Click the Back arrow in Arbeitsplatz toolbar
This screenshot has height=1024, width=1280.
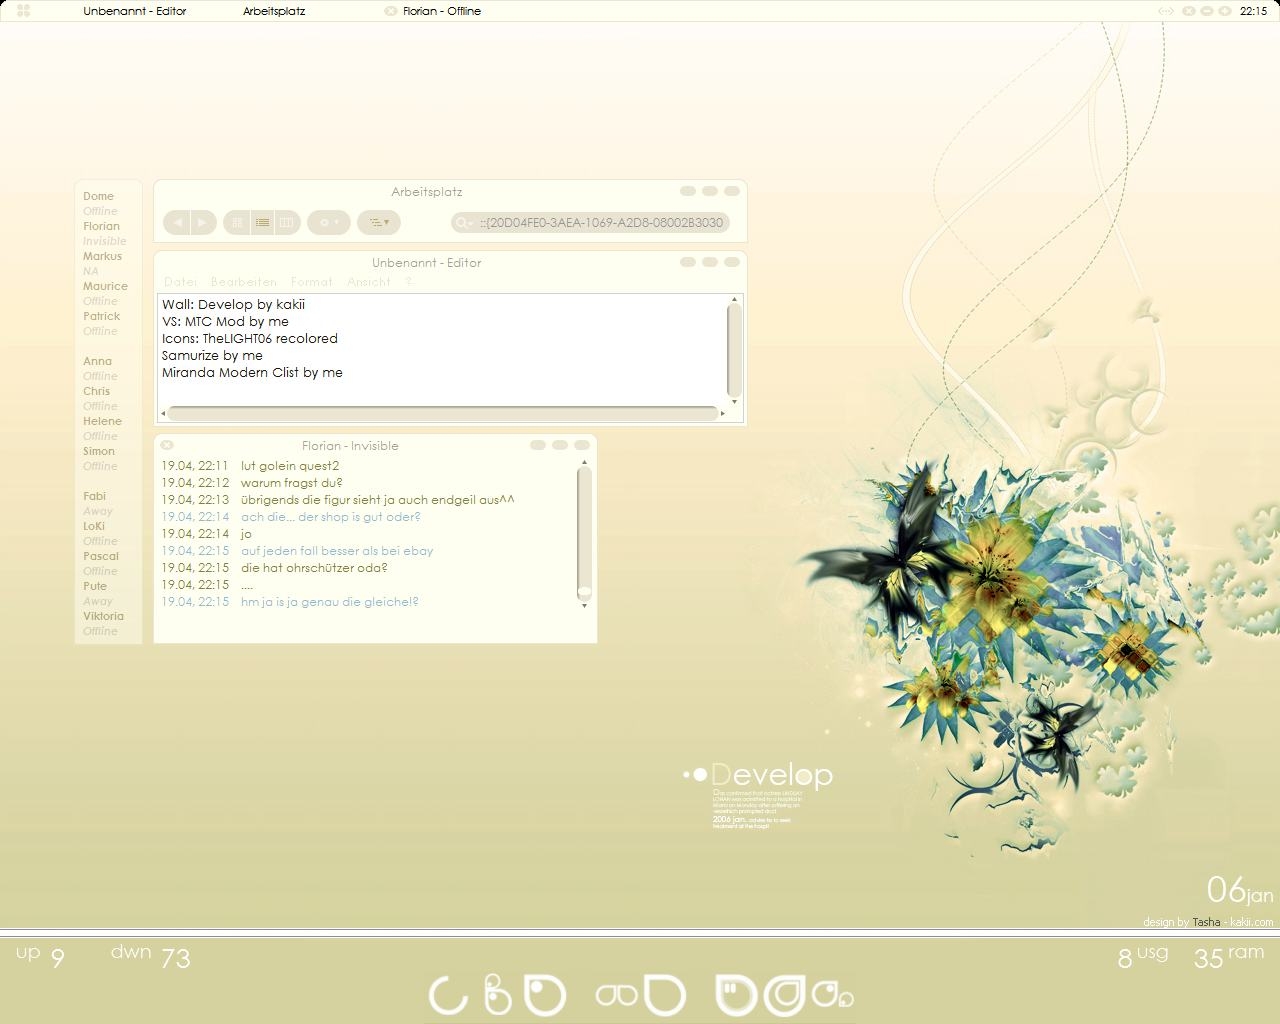[x=178, y=222]
